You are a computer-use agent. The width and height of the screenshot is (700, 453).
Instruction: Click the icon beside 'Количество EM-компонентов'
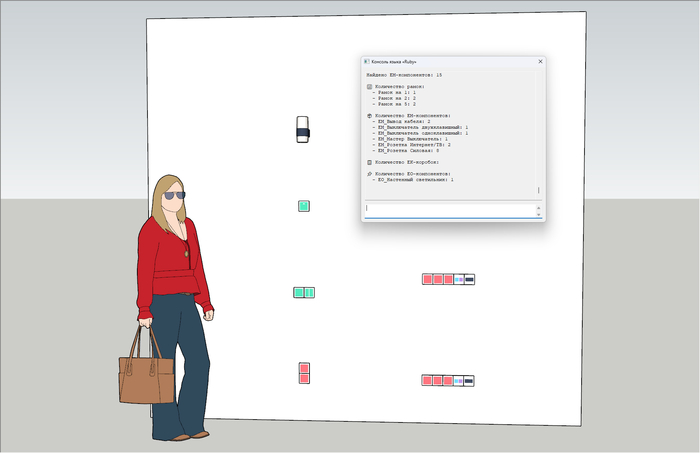tap(370, 116)
